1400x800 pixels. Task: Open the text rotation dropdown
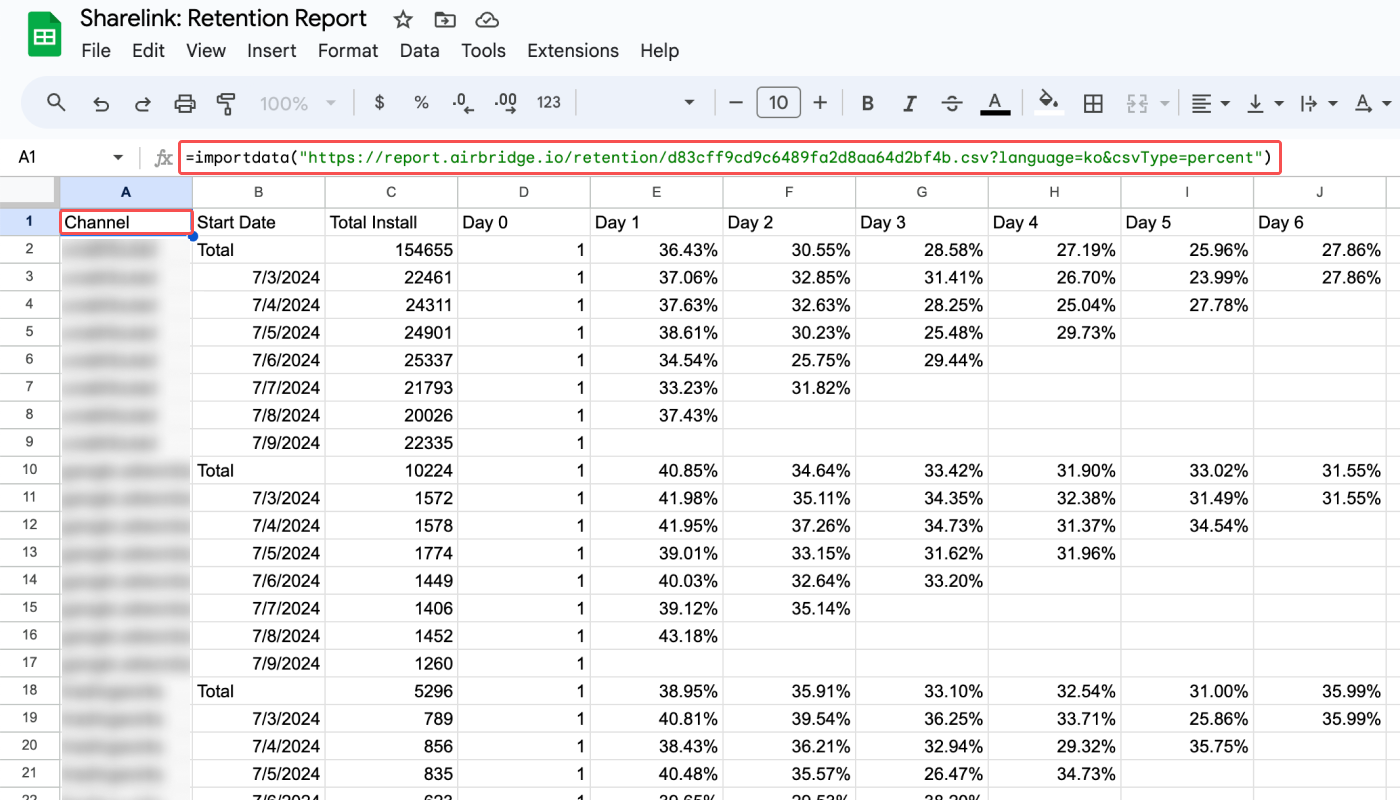(1372, 102)
